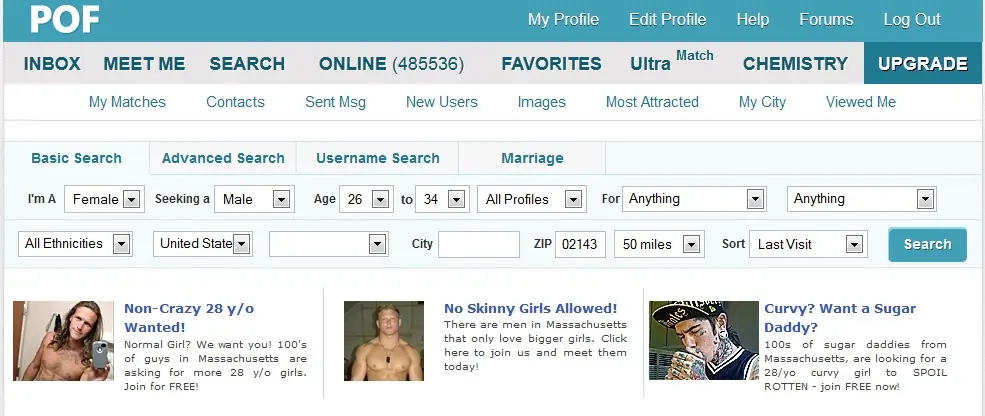Click Log Out
Image resolution: width=985 pixels, height=416 pixels.
(912, 19)
